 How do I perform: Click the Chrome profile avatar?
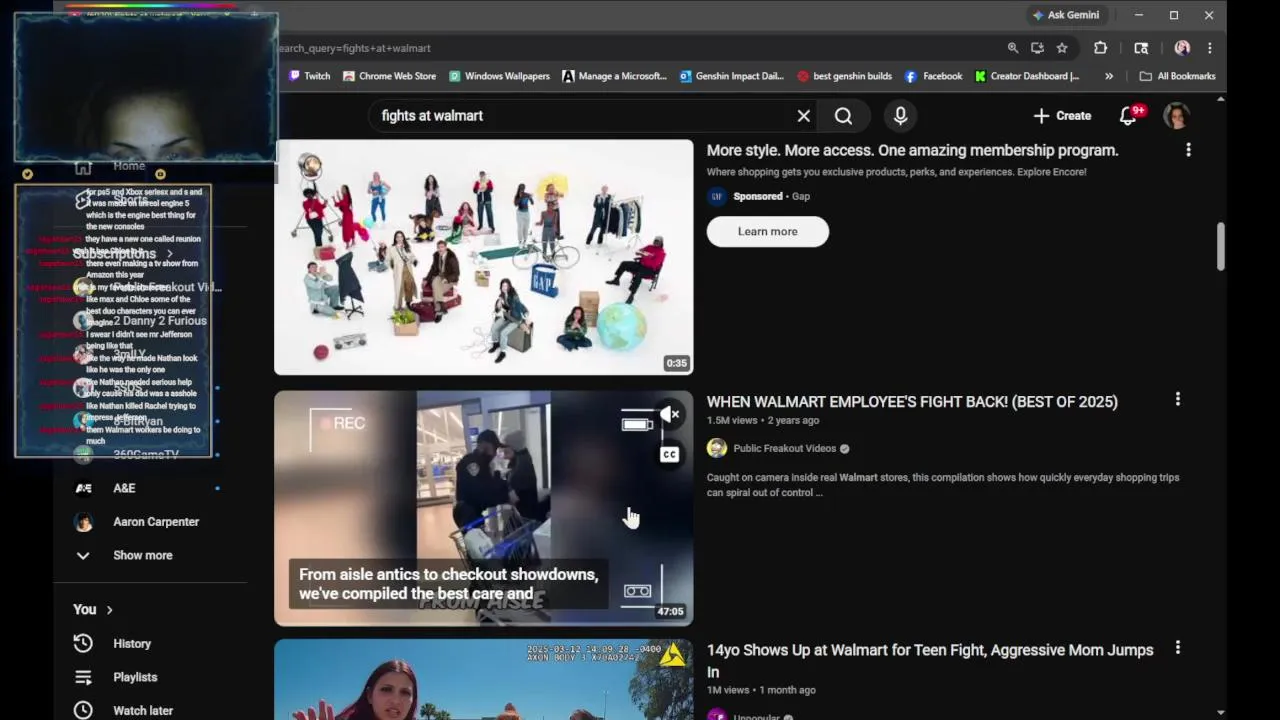tap(1182, 48)
